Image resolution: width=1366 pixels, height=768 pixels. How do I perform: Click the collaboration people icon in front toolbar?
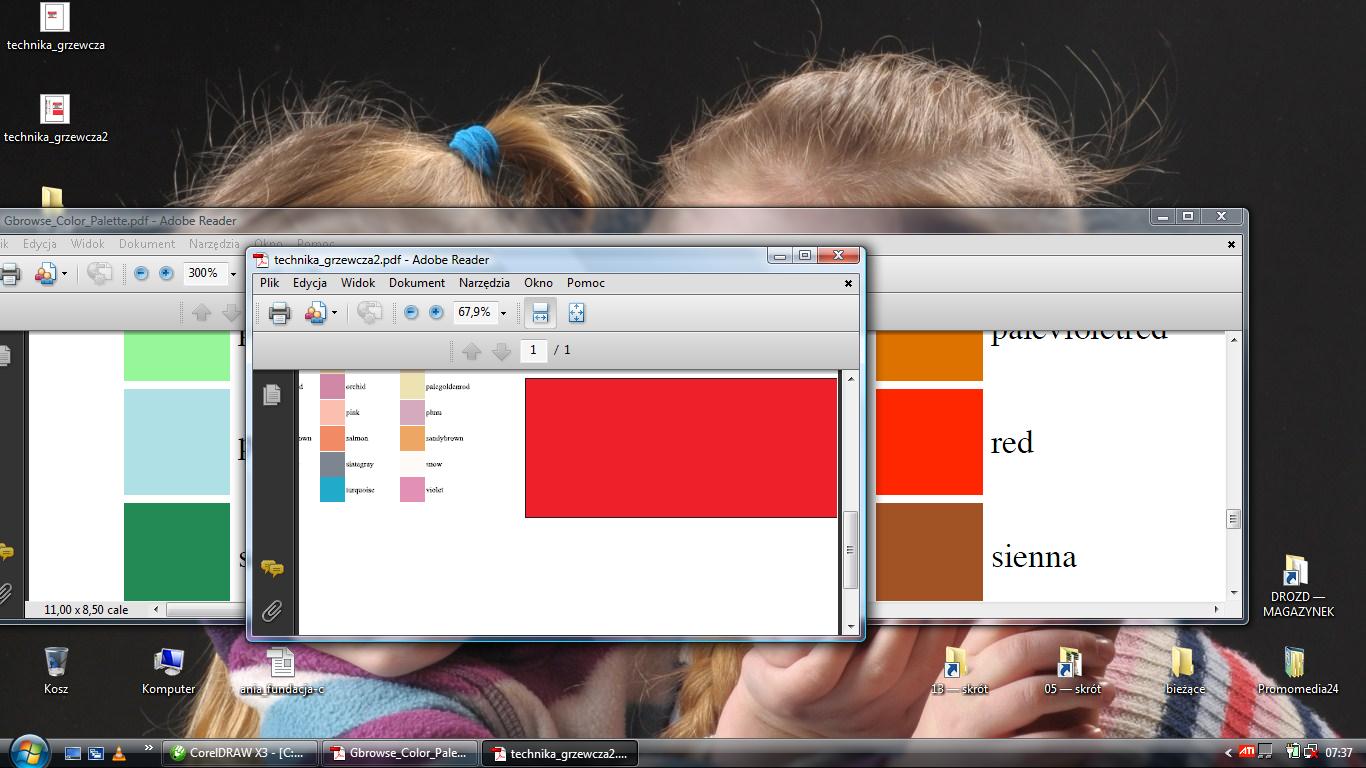[315, 313]
